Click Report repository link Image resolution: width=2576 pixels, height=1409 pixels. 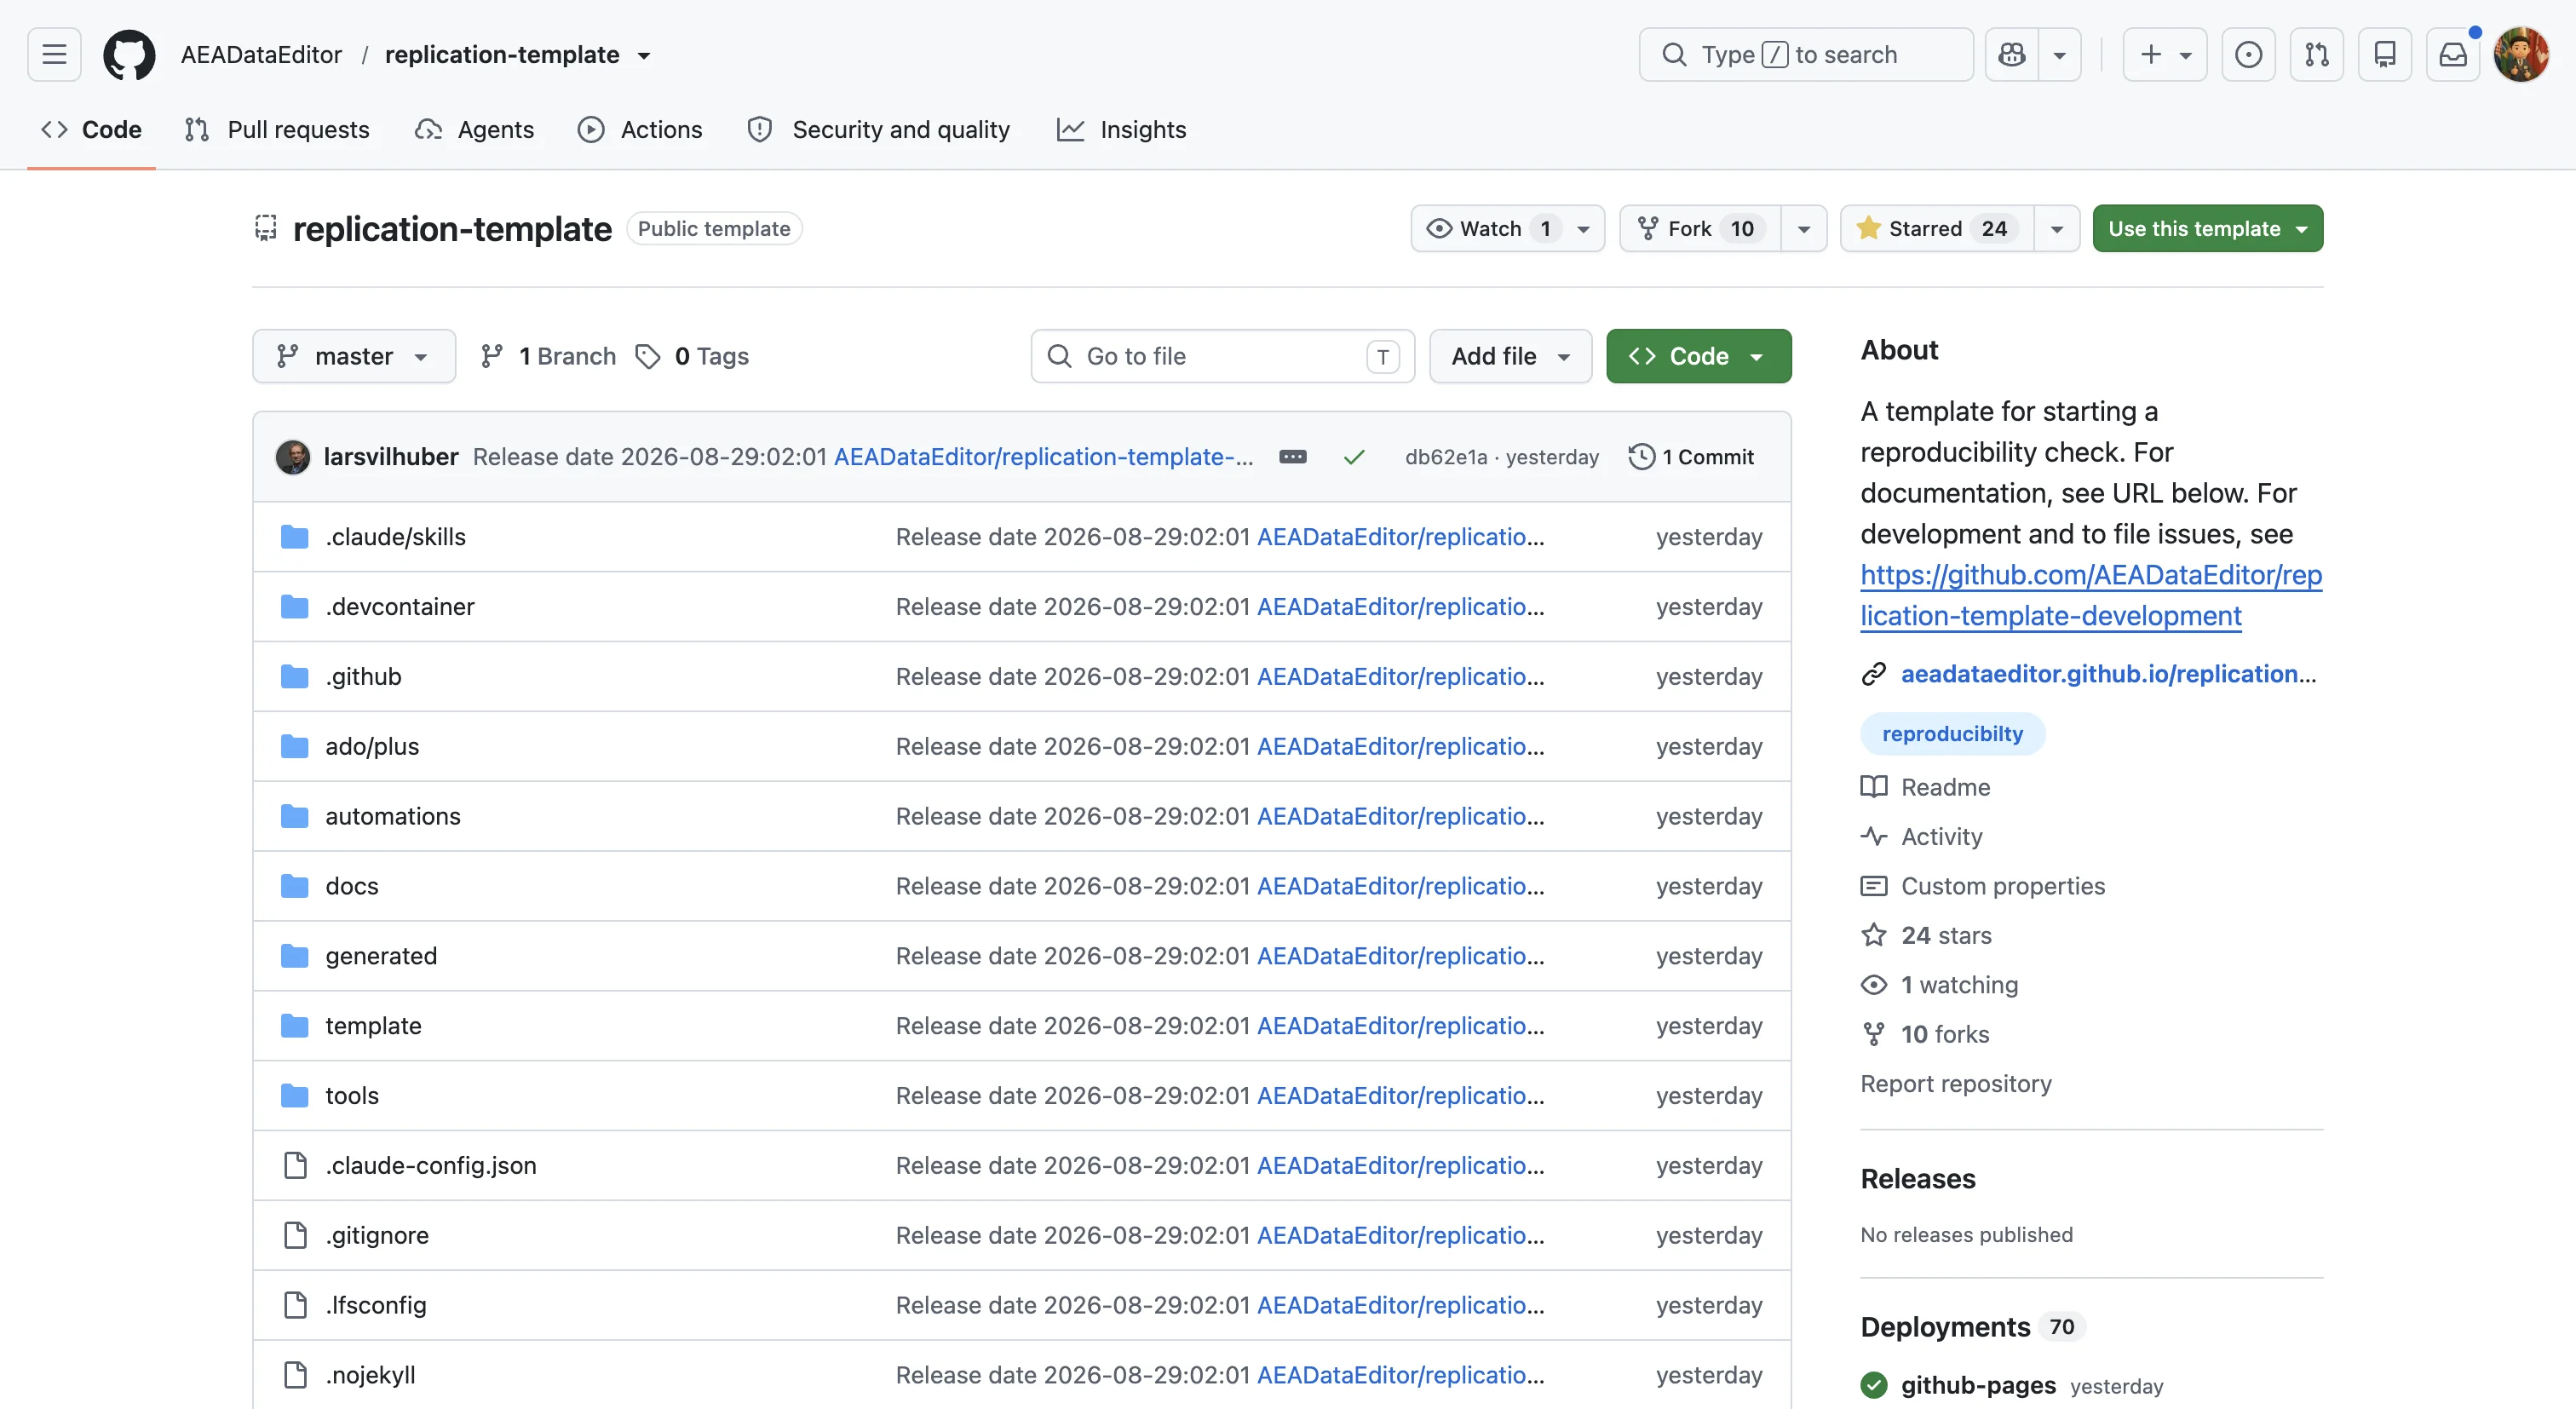(1956, 1085)
